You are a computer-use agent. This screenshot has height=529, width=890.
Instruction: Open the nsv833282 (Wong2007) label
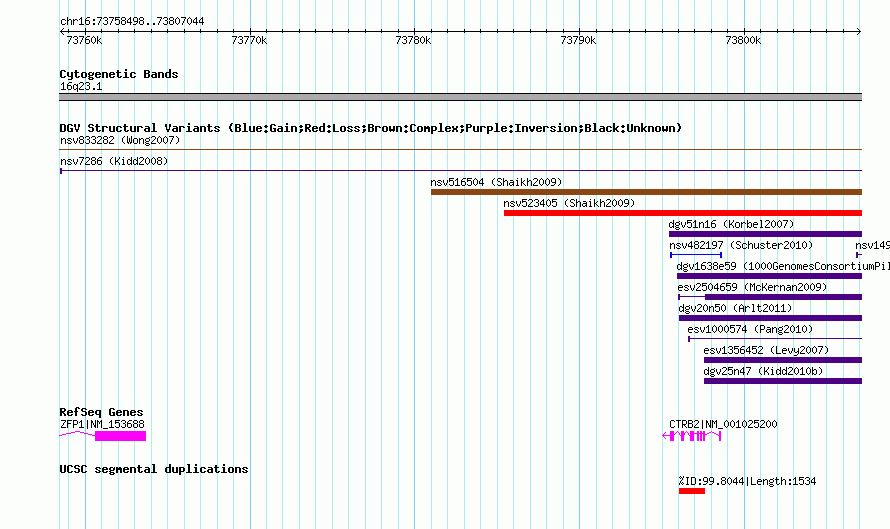[x=120, y=140]
